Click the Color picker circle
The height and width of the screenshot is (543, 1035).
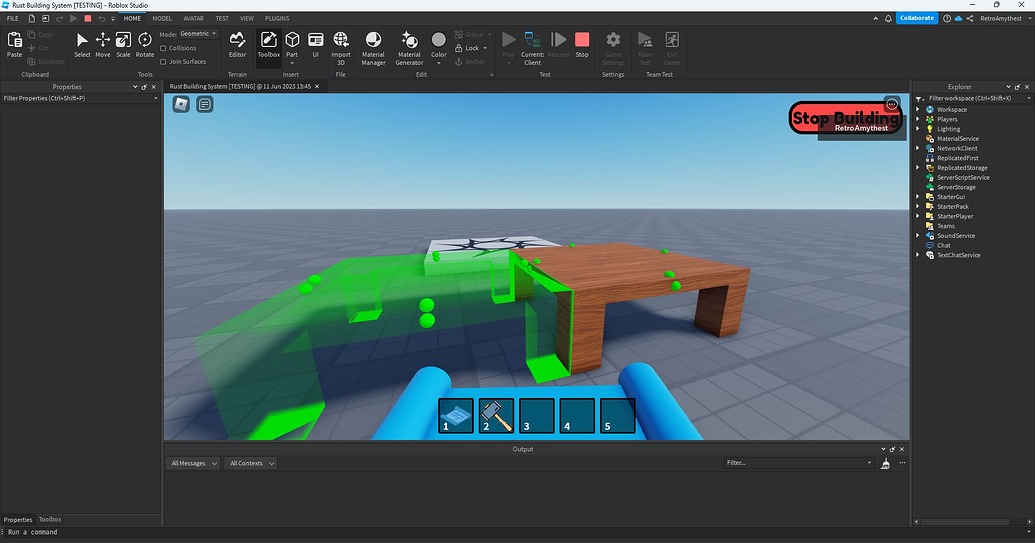tap(438, 40)
